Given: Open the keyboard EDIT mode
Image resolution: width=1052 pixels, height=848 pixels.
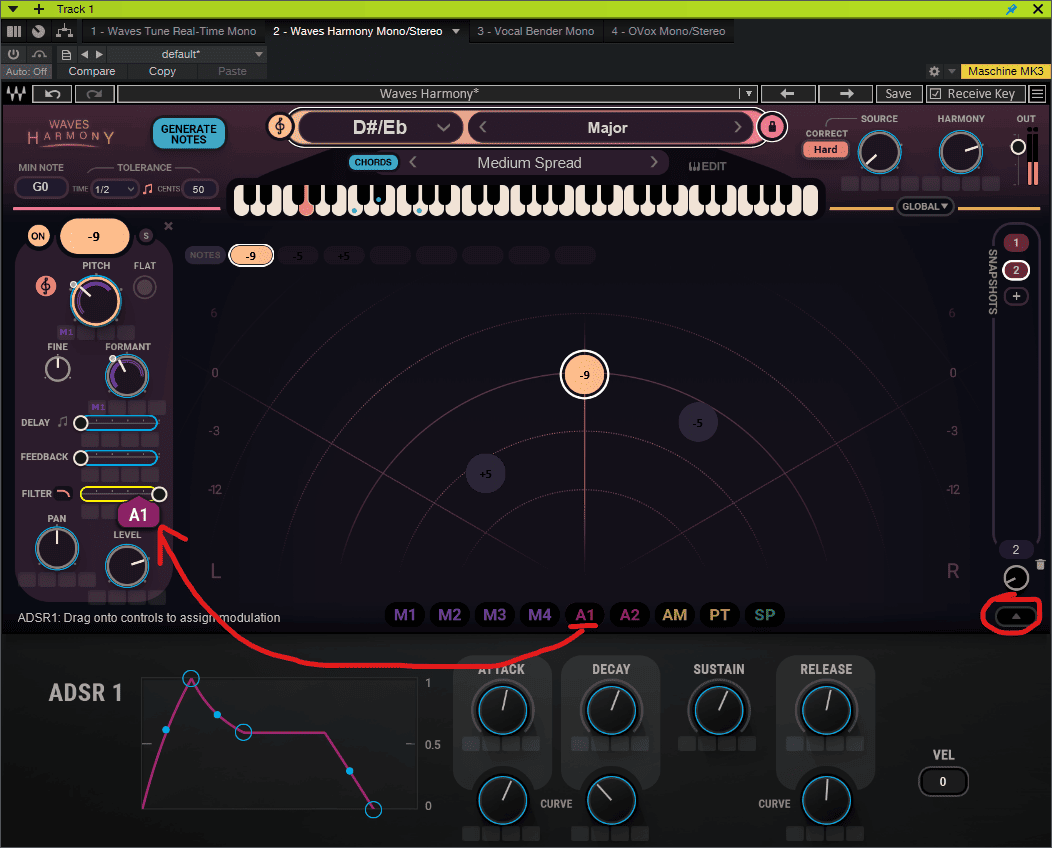Looking at the screenshot, I should click(x=707, y=166).
